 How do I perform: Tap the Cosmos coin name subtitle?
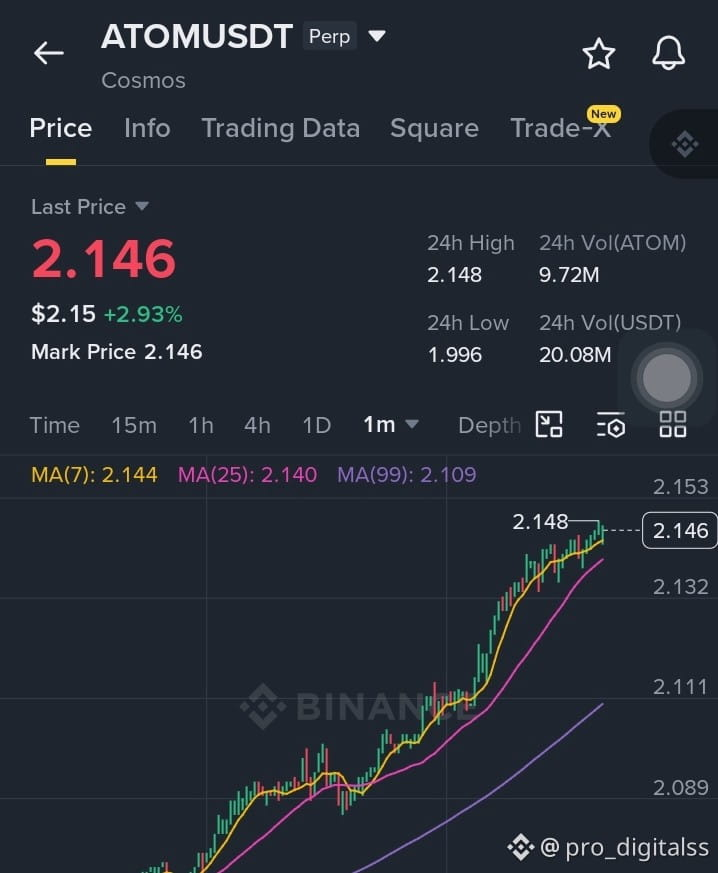click(144, 81)
